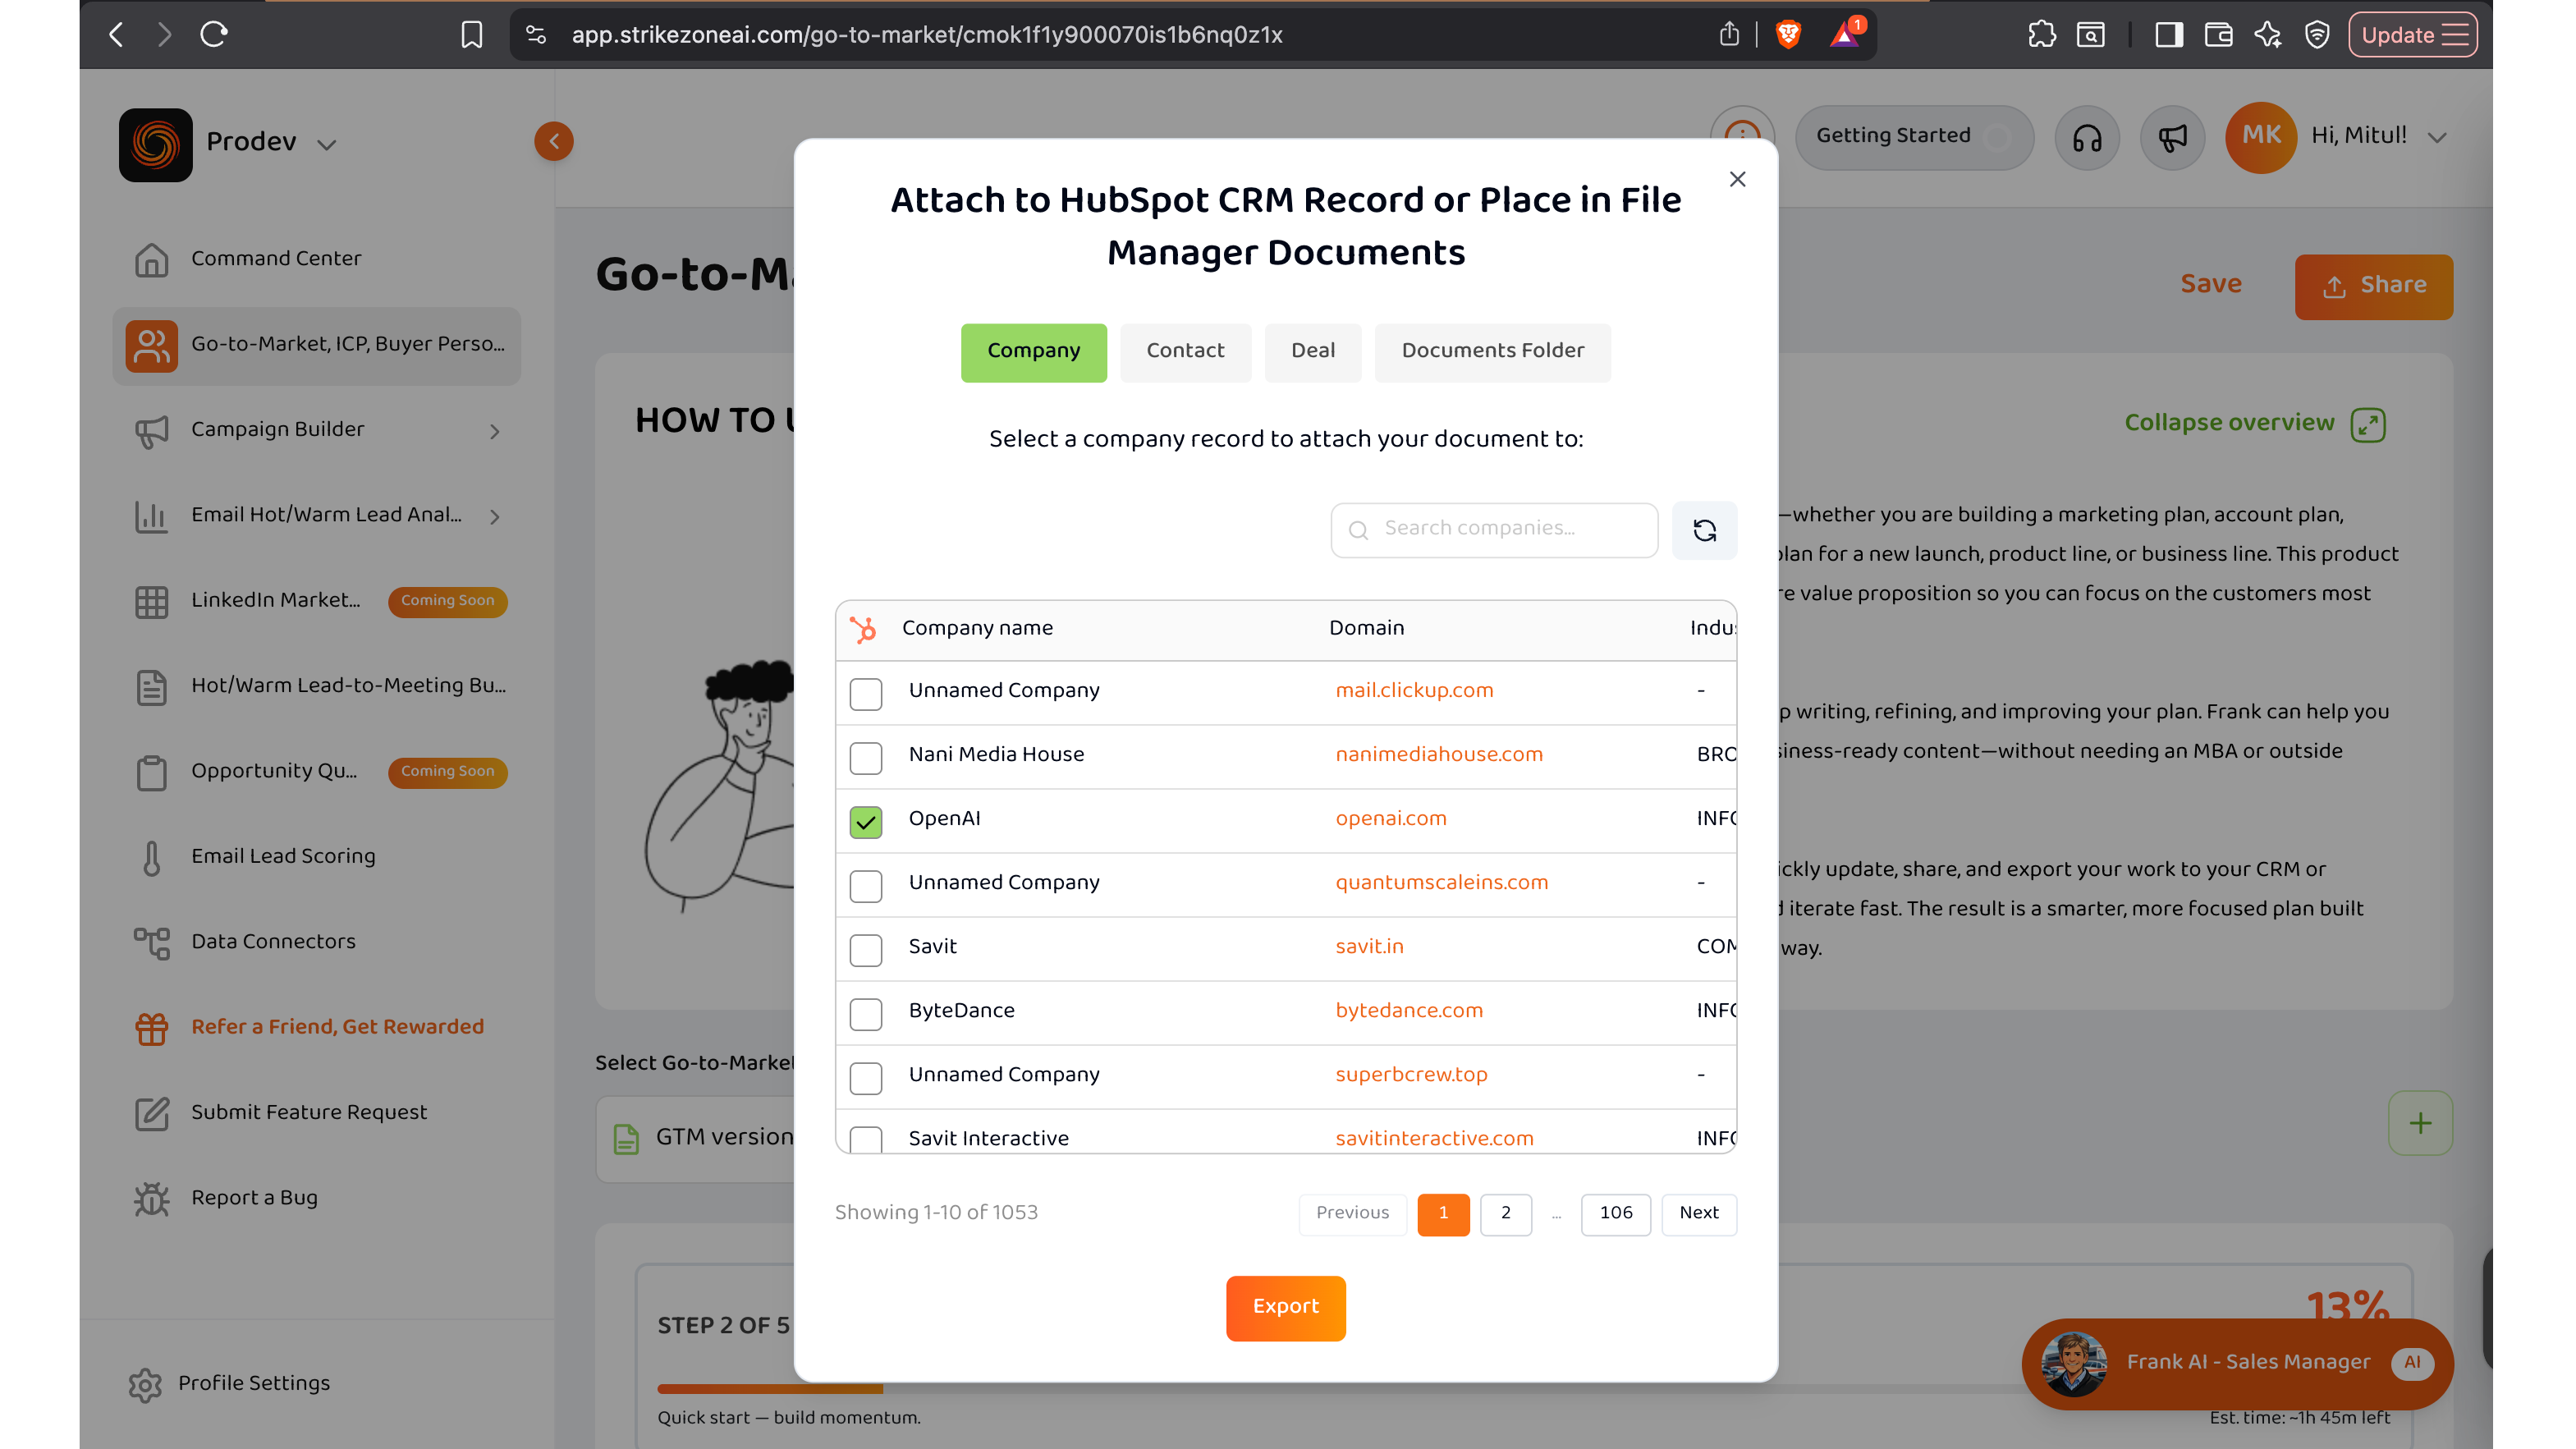Open the Brave Rewards triangle icon
Screen dimensions: 2576x1449
coord(1845,35)
